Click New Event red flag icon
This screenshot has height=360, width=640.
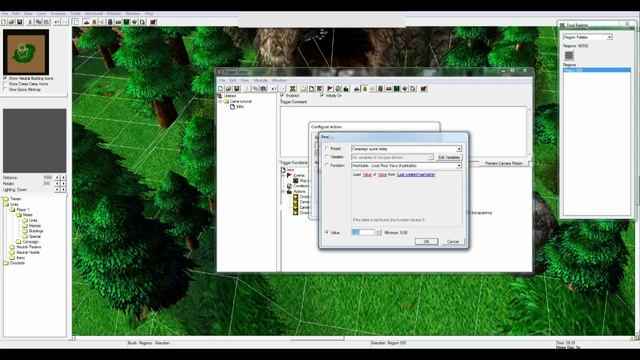[x=330, y=89]
